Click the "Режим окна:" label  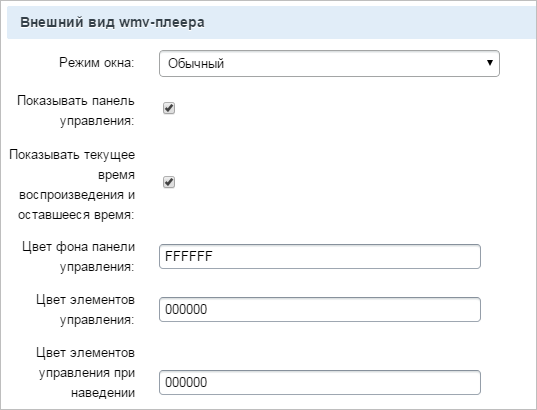pyautogui.click(x=97, y=63)
